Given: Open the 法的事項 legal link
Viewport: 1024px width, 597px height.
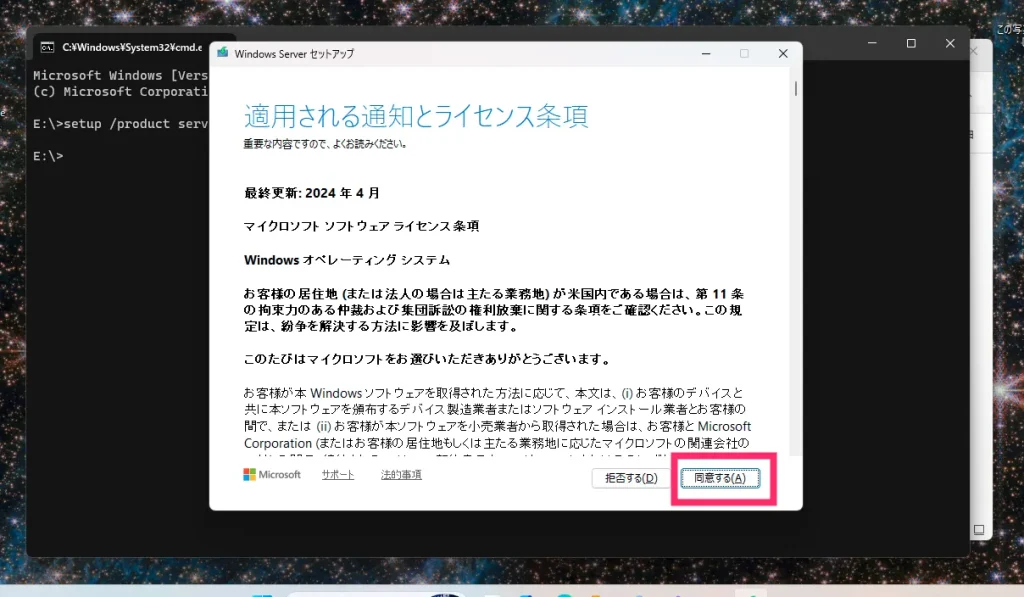Looking at the screenshot, I should click(401, 475).
